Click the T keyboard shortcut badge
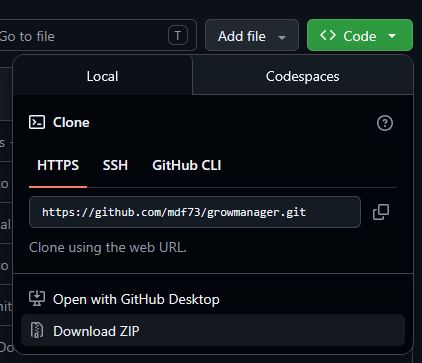The image size is (422, 363). [x=178, y=35]
